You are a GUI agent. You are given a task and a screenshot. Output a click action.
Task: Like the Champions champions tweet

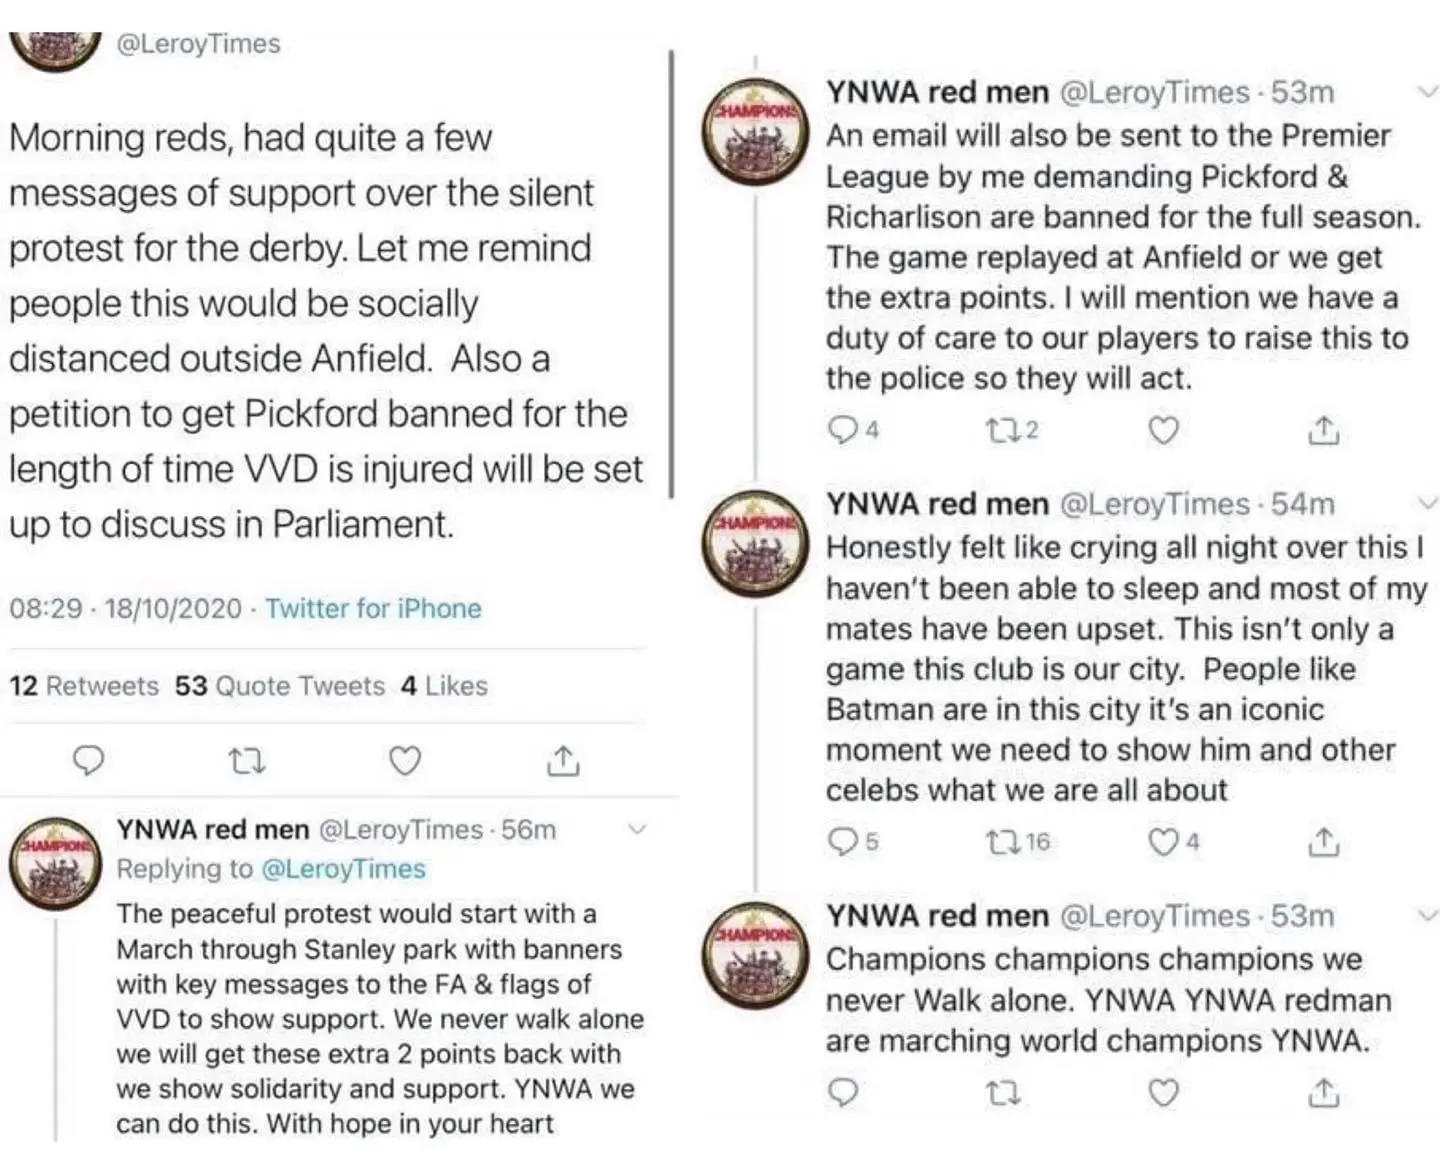coord(1162,1093)
